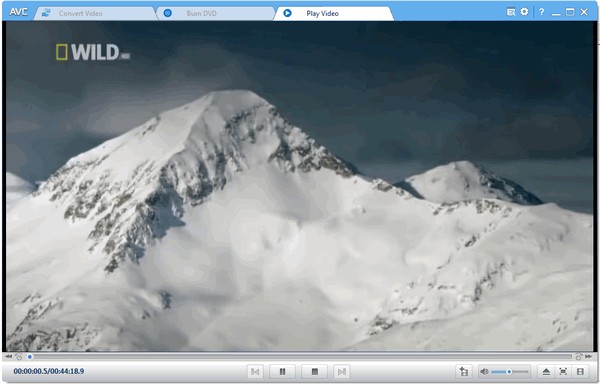The width and height of the screenshot is (600, 385).
Task: Minimize the AVC window
Action: tap(556, 13)
